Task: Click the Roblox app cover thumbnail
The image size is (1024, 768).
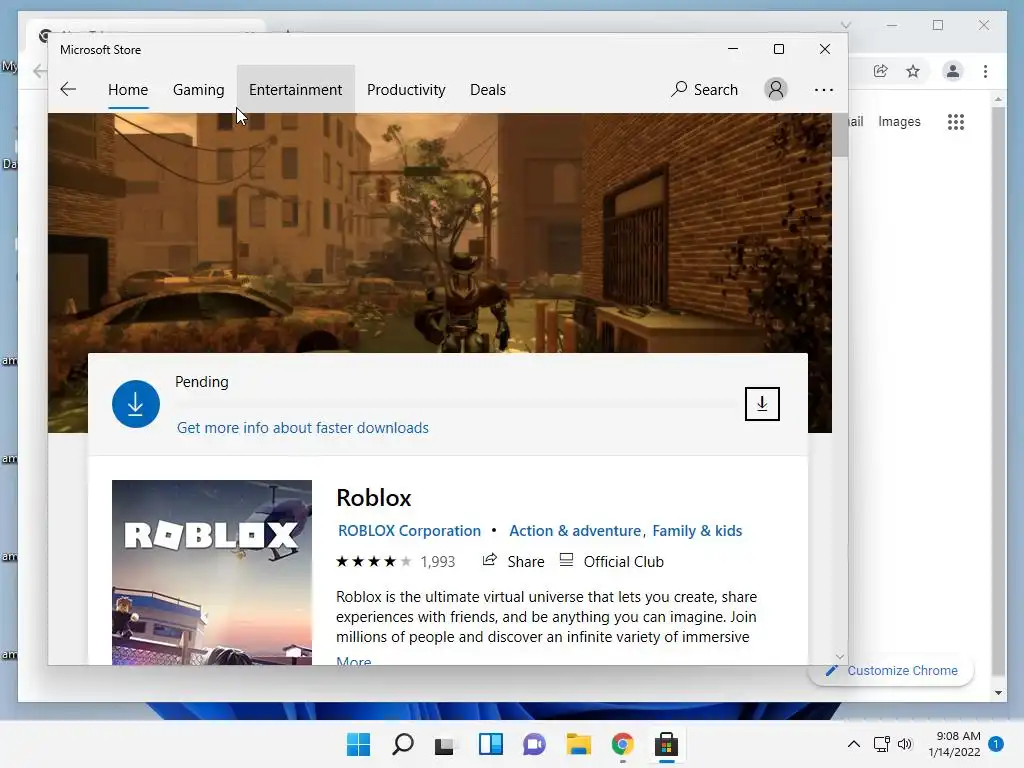Action: 212,573
